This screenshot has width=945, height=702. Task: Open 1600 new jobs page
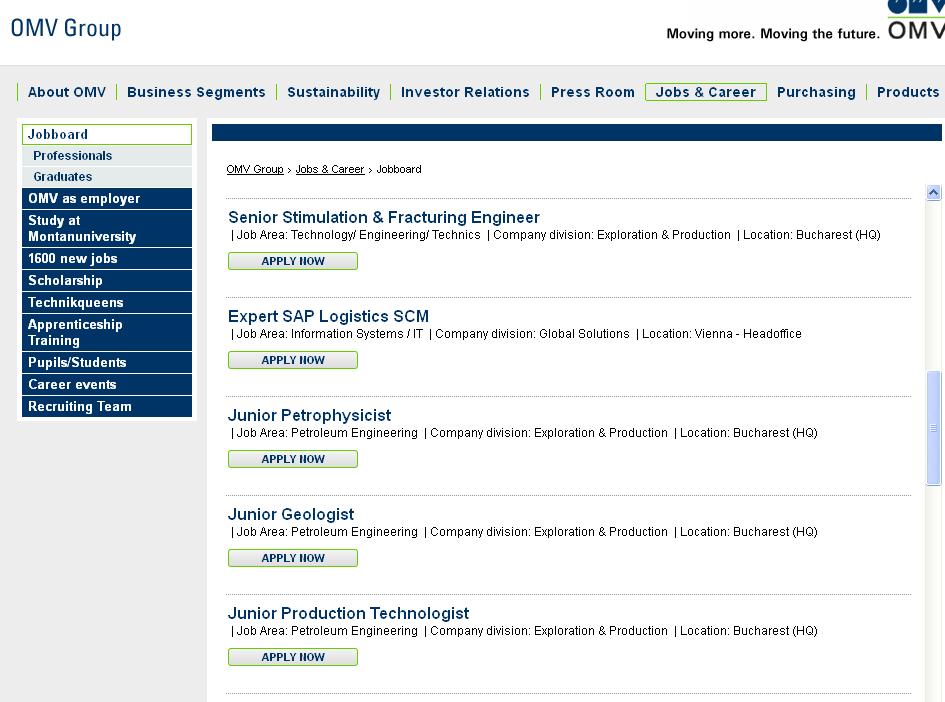pos(107,259)
